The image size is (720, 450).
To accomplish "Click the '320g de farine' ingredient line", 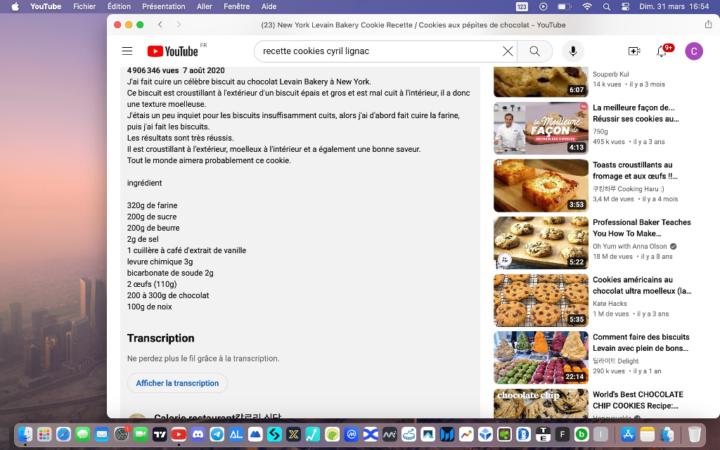I will tap(152, 205).
